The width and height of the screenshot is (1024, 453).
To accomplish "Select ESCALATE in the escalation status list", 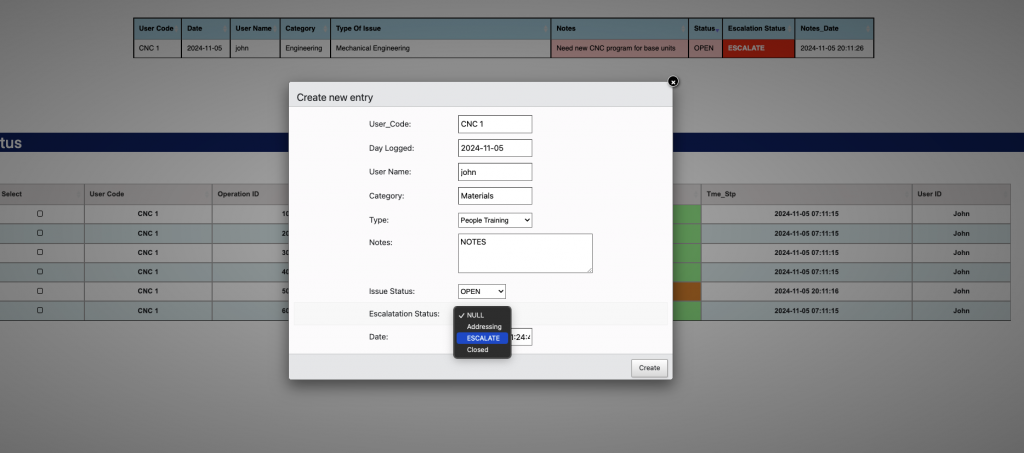I will click(x=483, y=338).
